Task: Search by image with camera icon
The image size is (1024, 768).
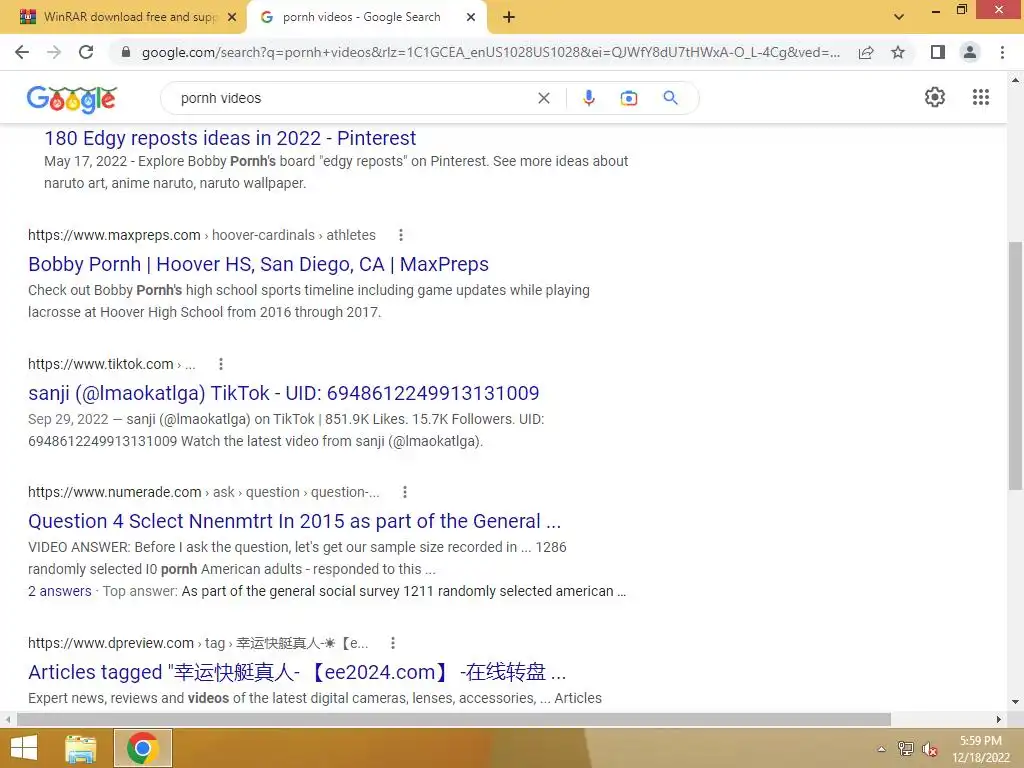Action: (x=628, y=98)
